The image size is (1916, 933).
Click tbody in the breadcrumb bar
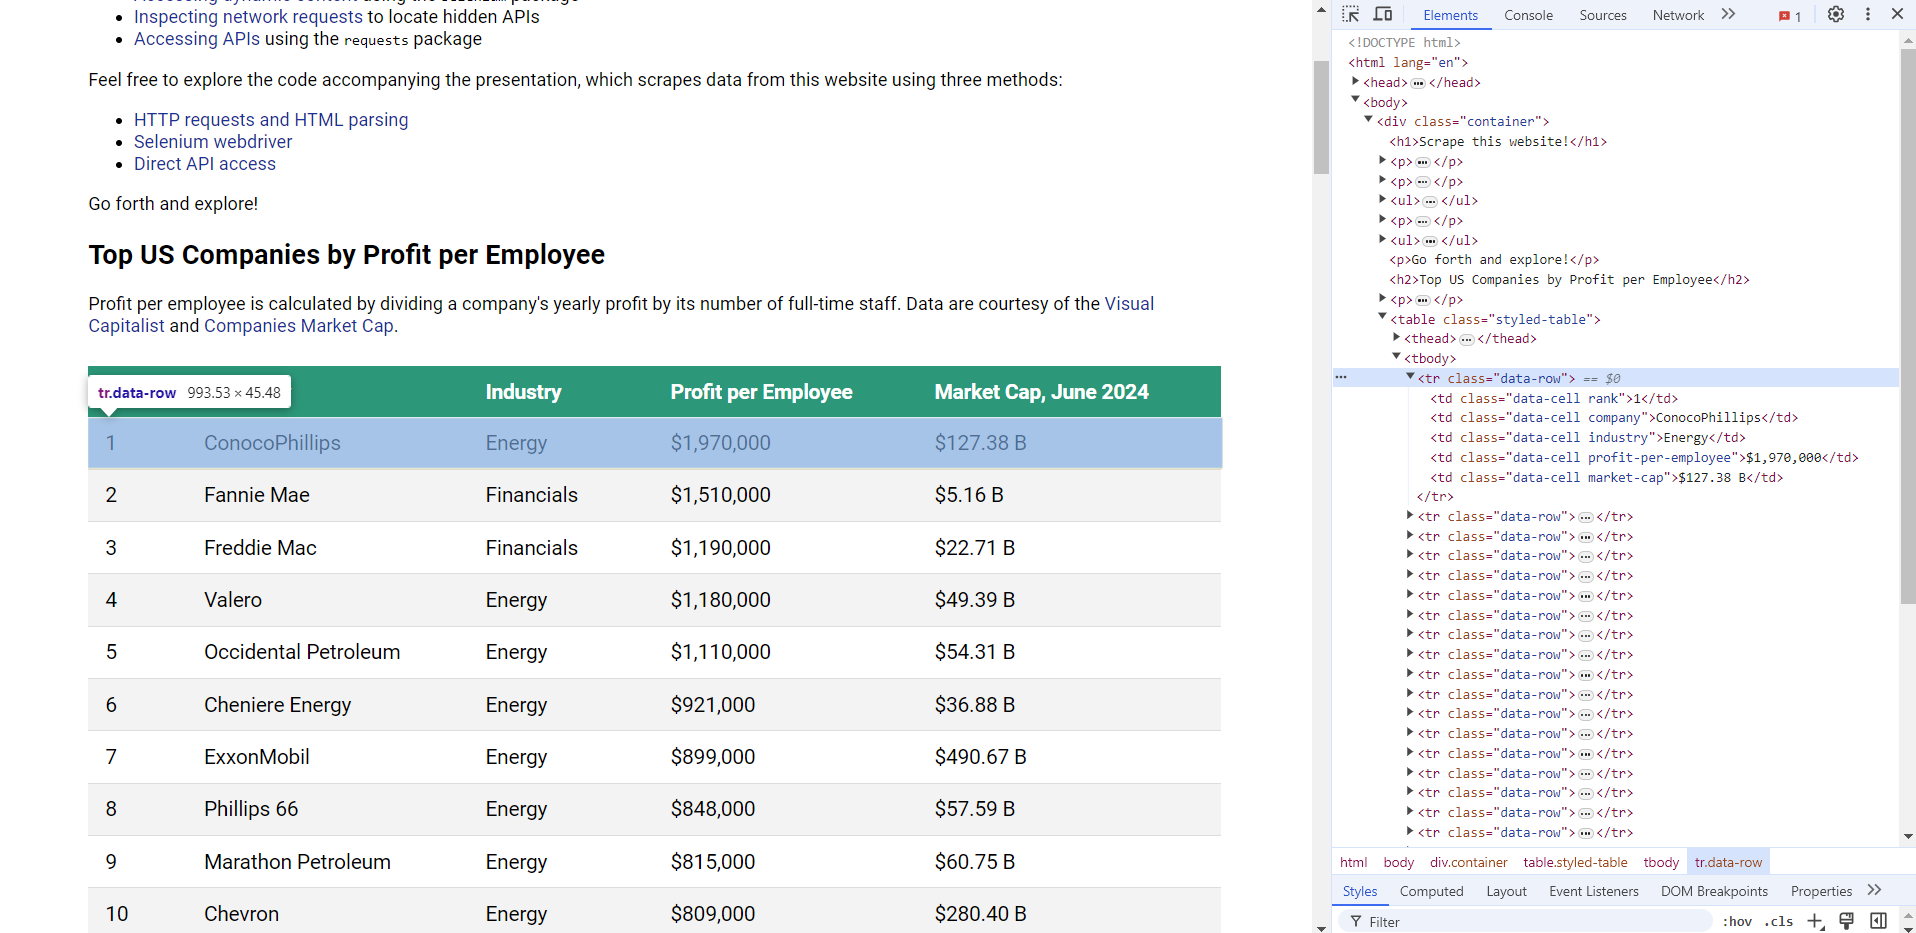[x=1661, y=862]
